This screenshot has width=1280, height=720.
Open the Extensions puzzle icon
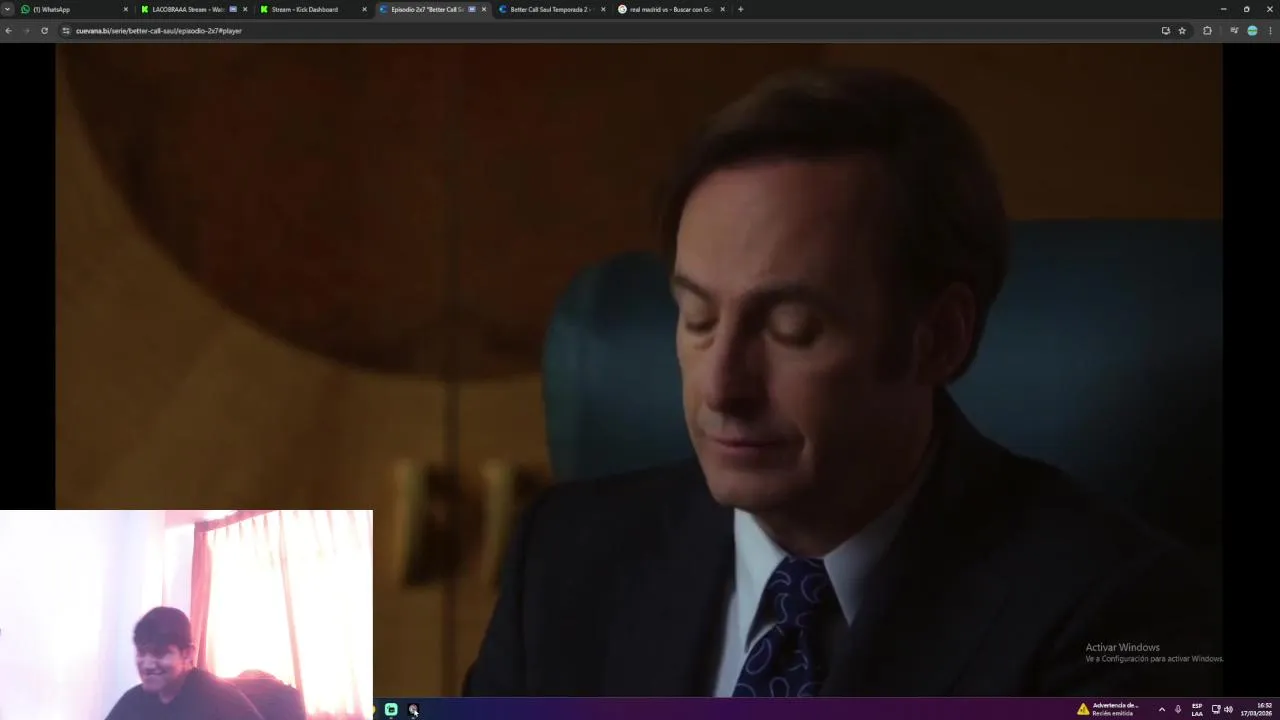point(1207,31)
